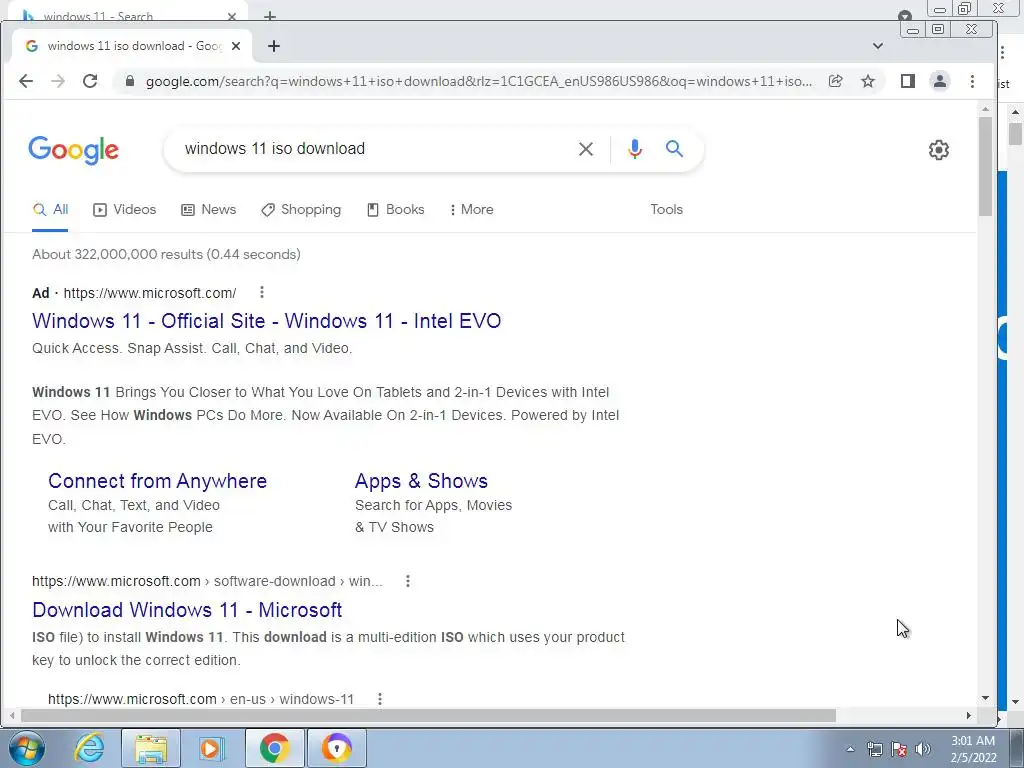
Task: Go back to previous page in Chrome
Action: [25, 81]
